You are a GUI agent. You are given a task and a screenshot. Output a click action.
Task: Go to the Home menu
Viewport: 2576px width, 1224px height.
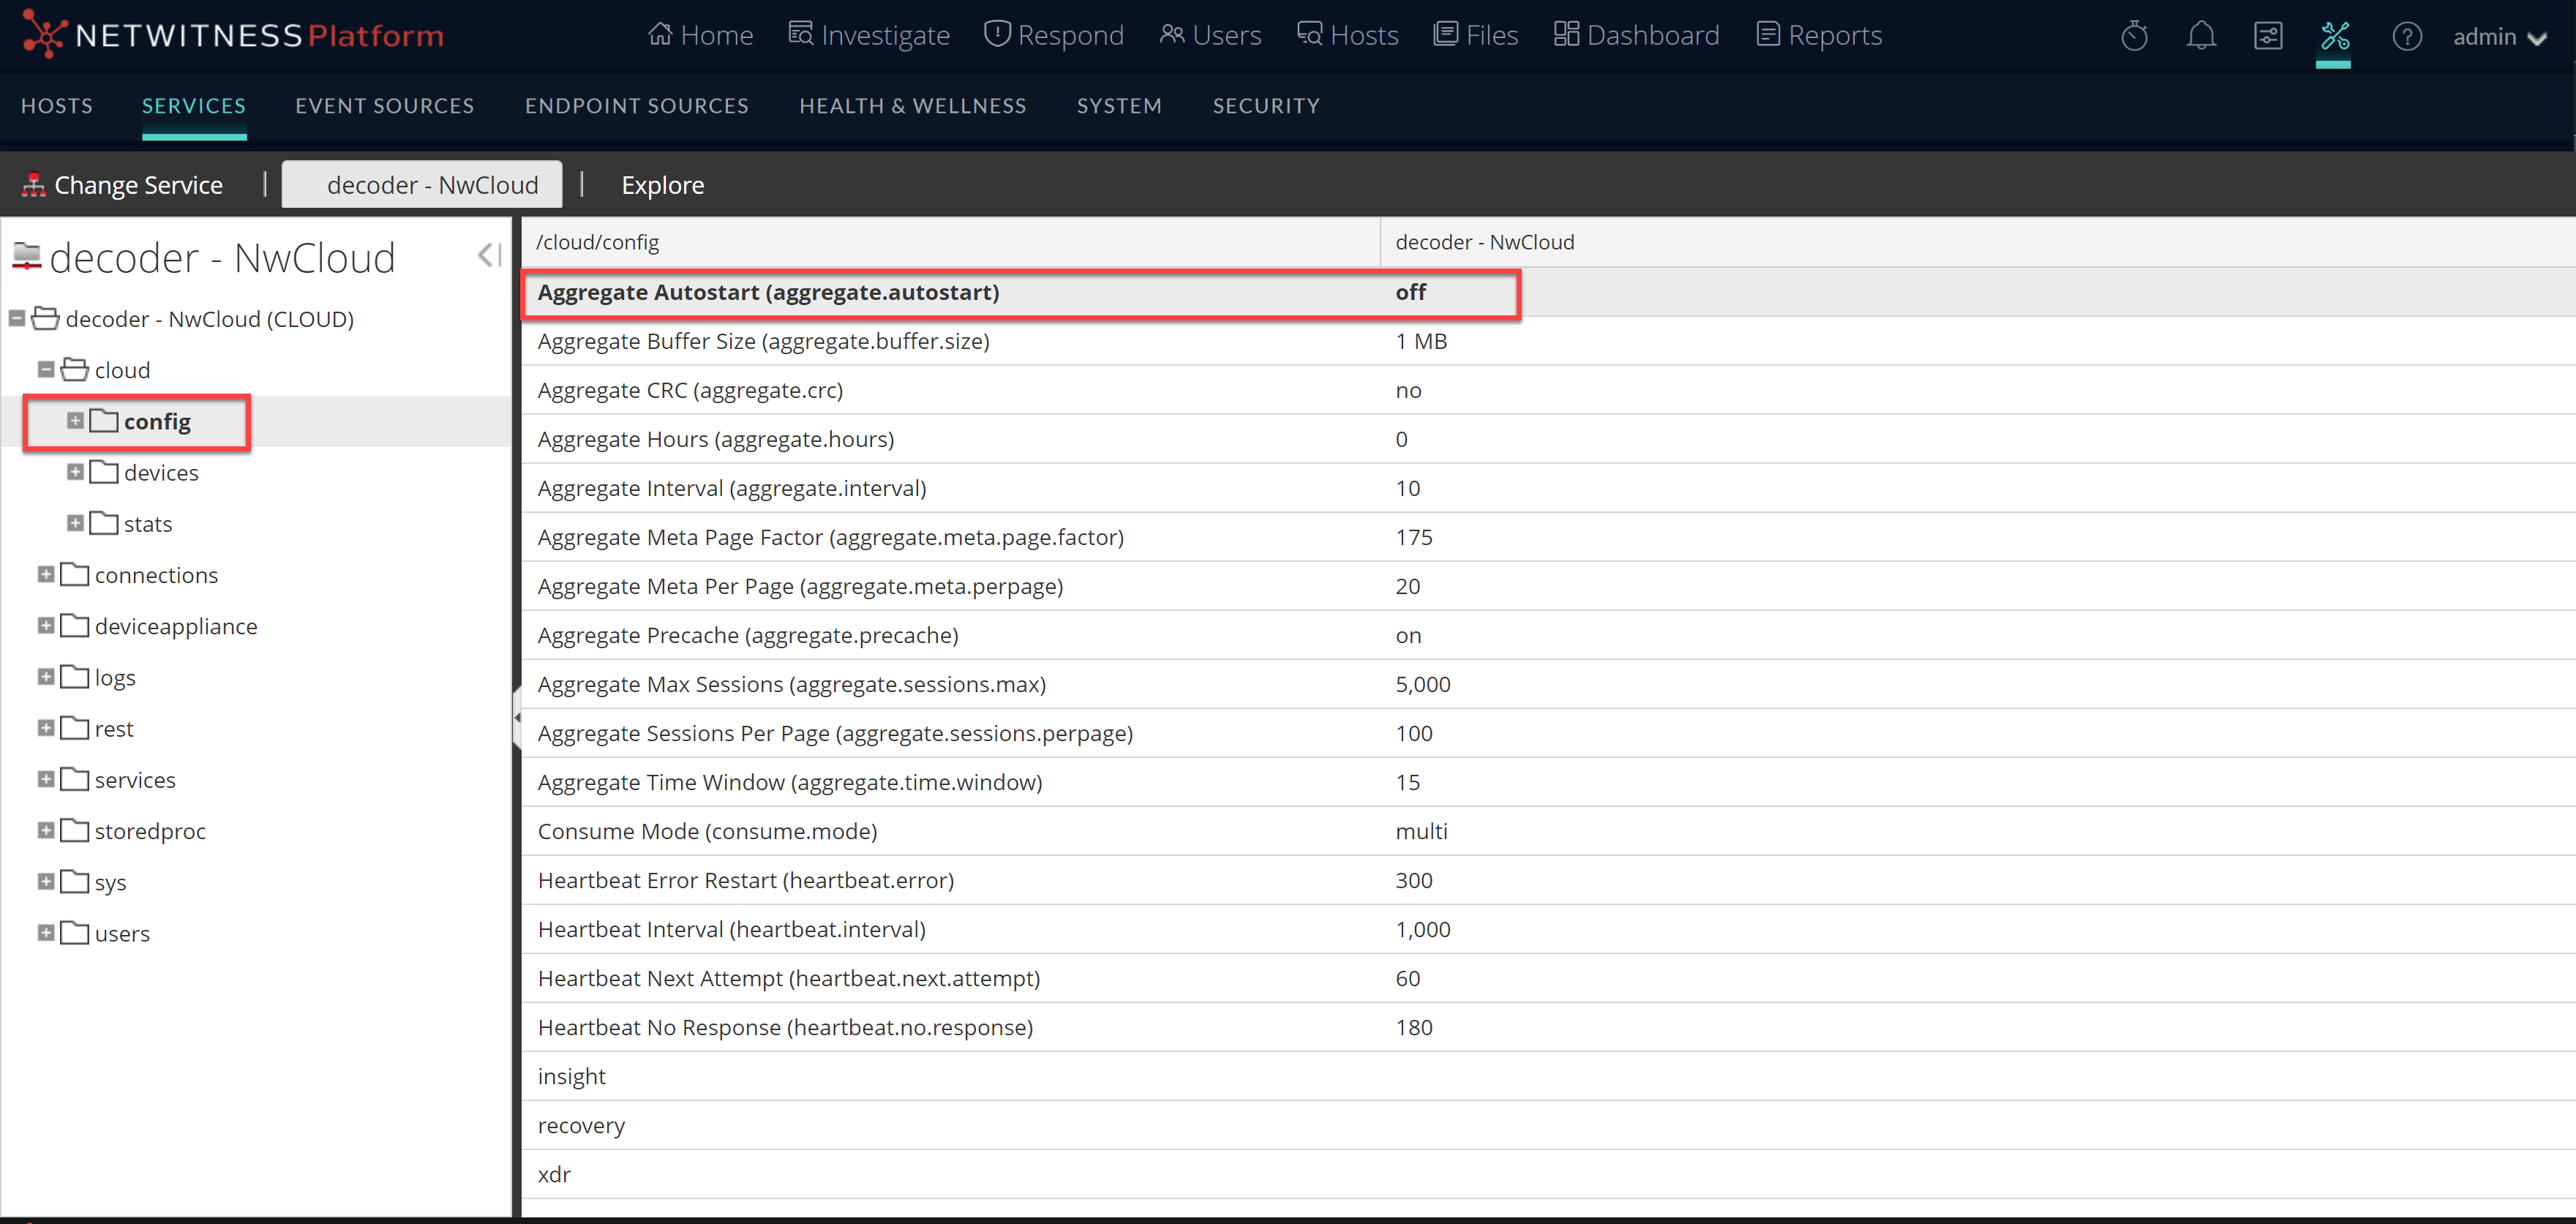coord(700,35)
